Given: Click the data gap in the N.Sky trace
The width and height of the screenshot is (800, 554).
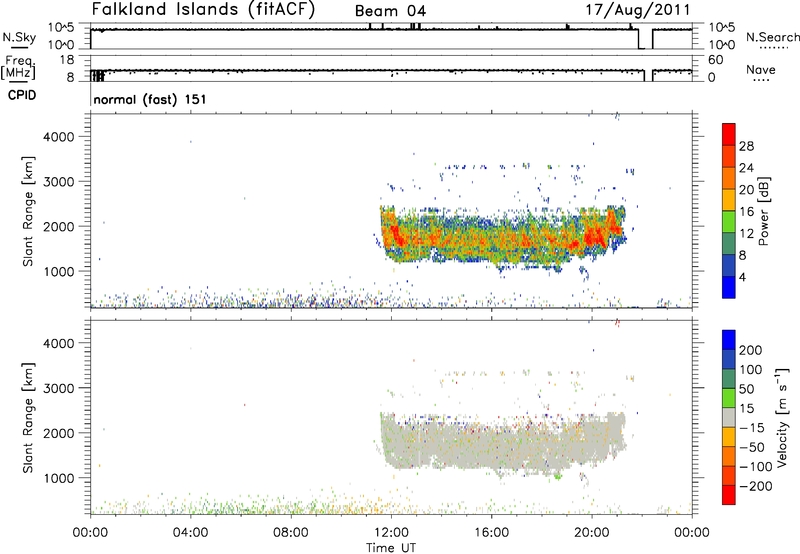Looking at the screenshot, I should tap(645, 39).
